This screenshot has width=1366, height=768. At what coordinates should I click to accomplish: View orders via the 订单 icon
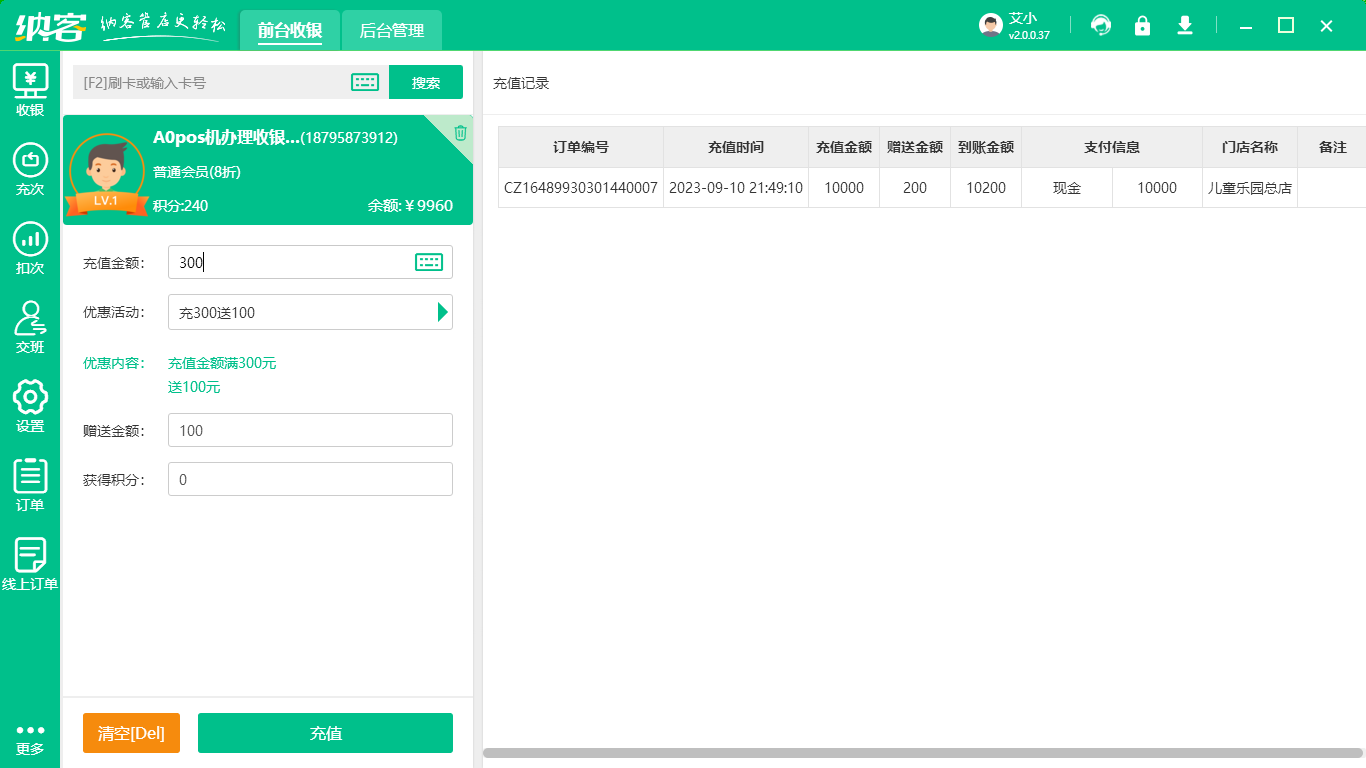click(x=30, y=485)
